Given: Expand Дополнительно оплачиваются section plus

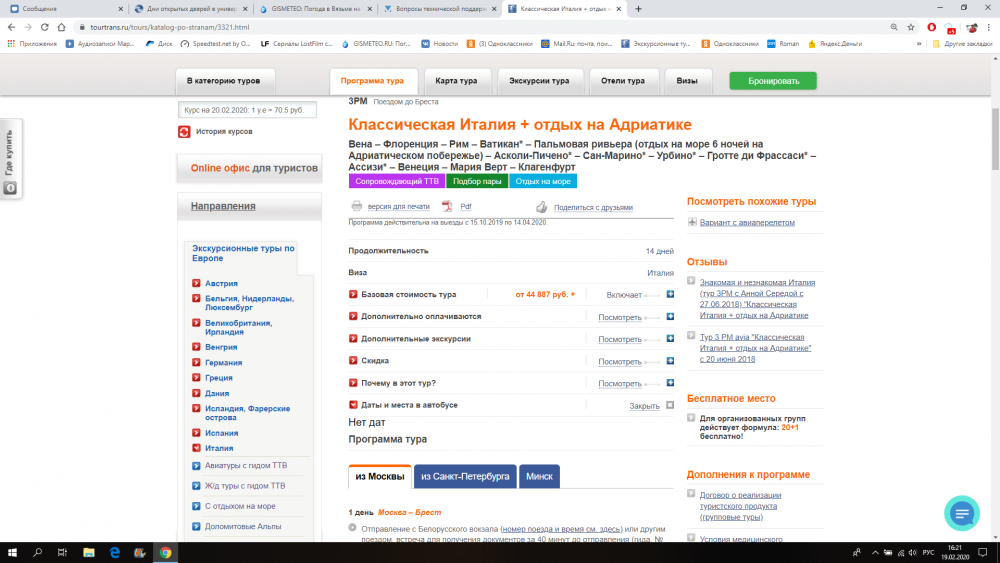Looking at the screenshot, I should (670, 316).
